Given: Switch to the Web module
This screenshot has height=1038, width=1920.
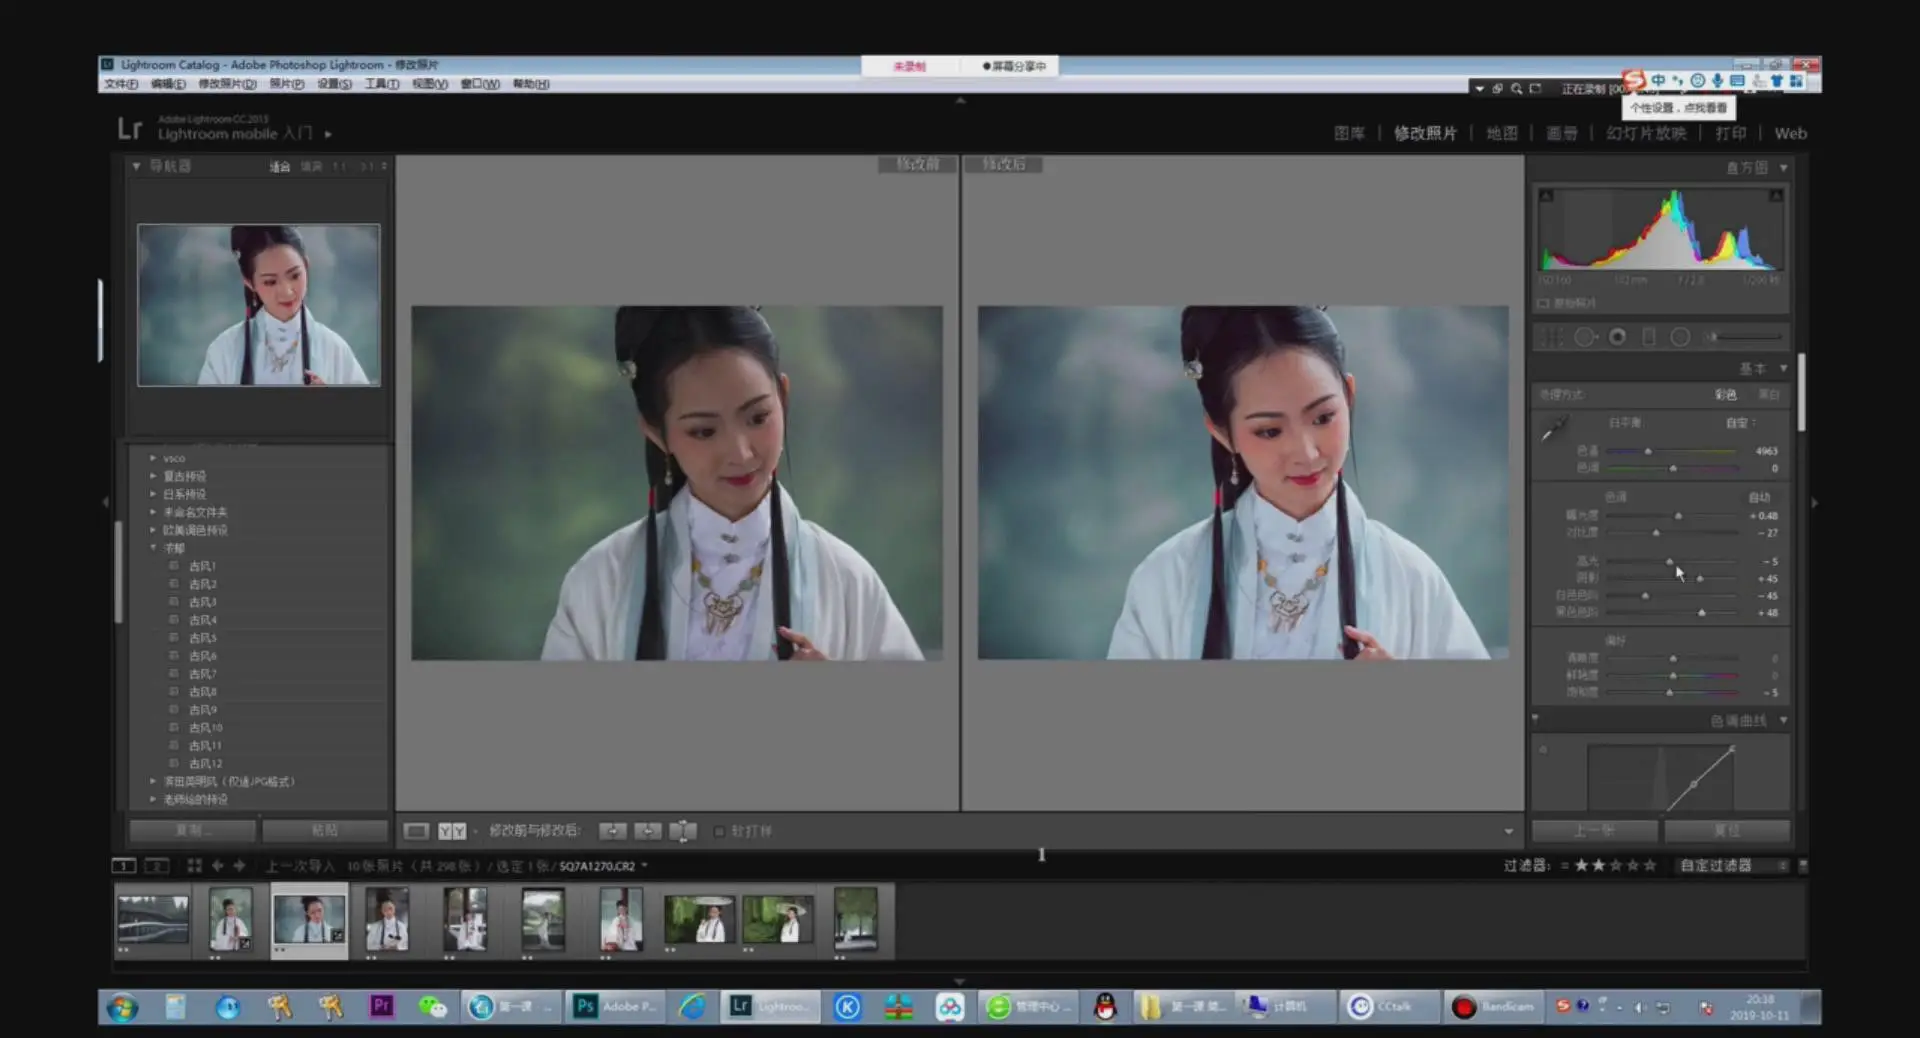Looking at the screenshot, I should 1790,133.
